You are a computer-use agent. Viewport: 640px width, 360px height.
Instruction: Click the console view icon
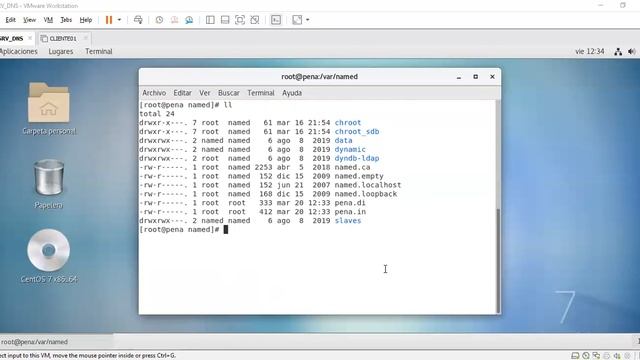(x=276, y=20)
